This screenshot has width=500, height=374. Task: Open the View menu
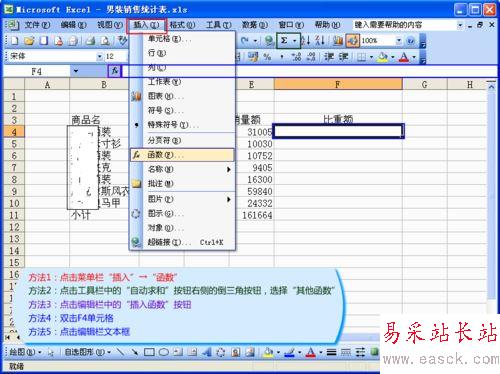coord(110,25)
